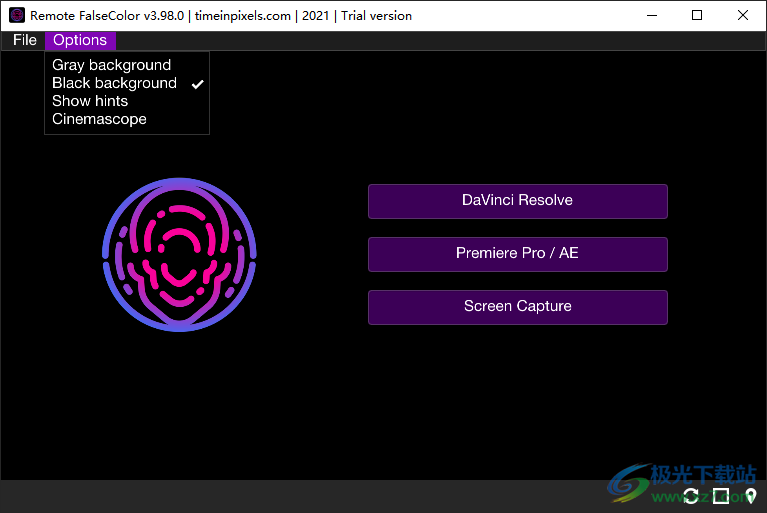The height and width of the screenshot is (513, 767).
Task: Click the DaVinci Resolve button
Action: point(518,201)
